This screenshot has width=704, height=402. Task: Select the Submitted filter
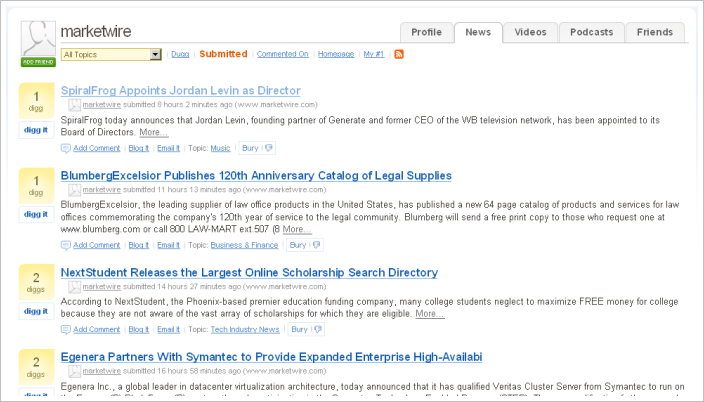coord(223,54)
